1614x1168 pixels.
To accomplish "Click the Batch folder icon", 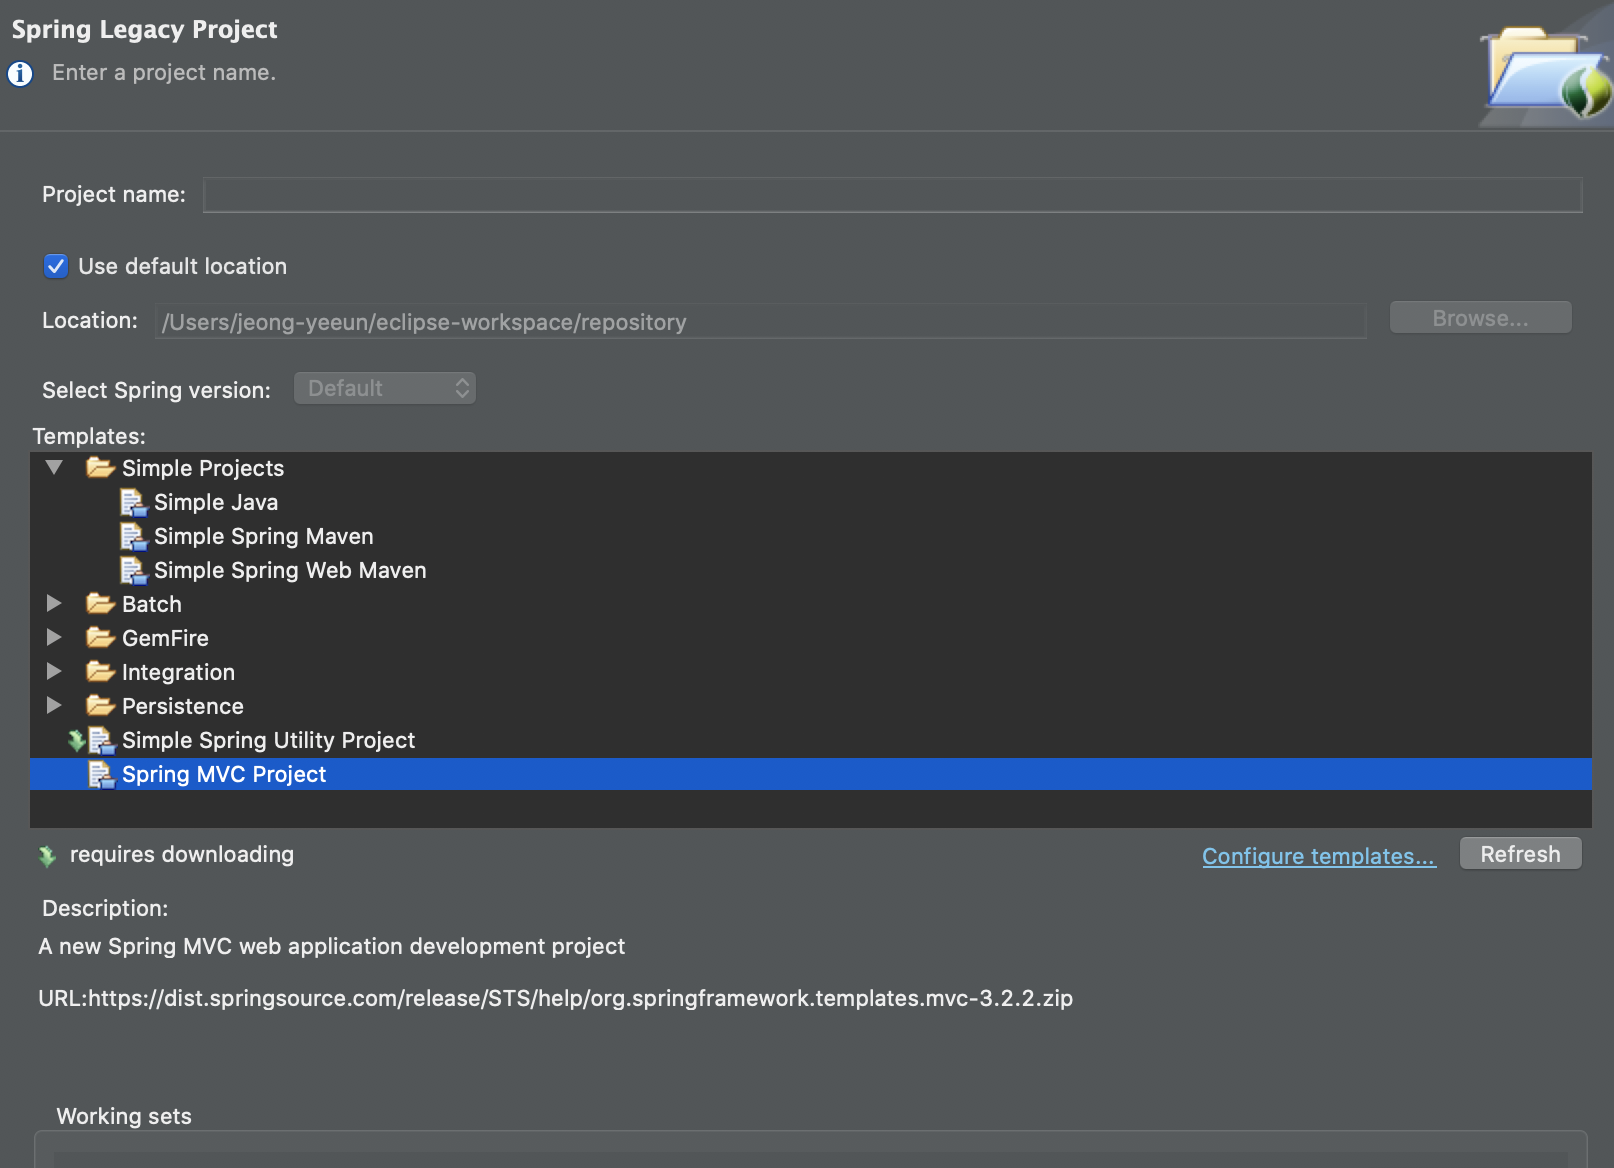I will [100, 603].
